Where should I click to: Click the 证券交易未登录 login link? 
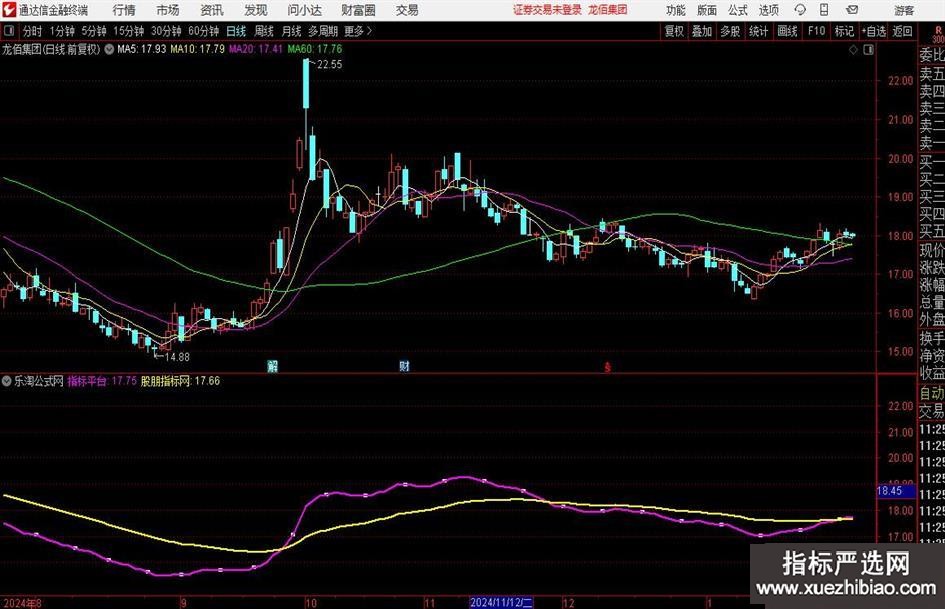[546, 10]
